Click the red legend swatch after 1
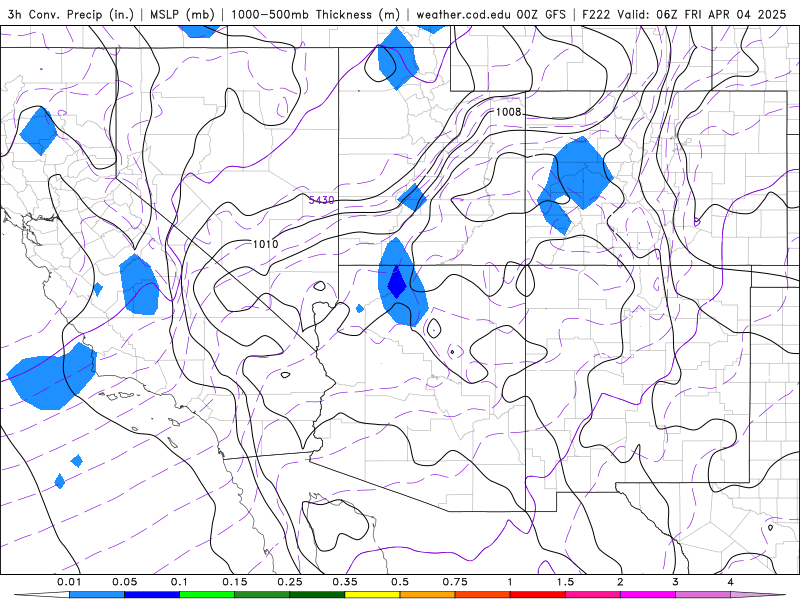The height and width of the screenshot is (600, 800). pyautogui.click(x=538, y=595)
